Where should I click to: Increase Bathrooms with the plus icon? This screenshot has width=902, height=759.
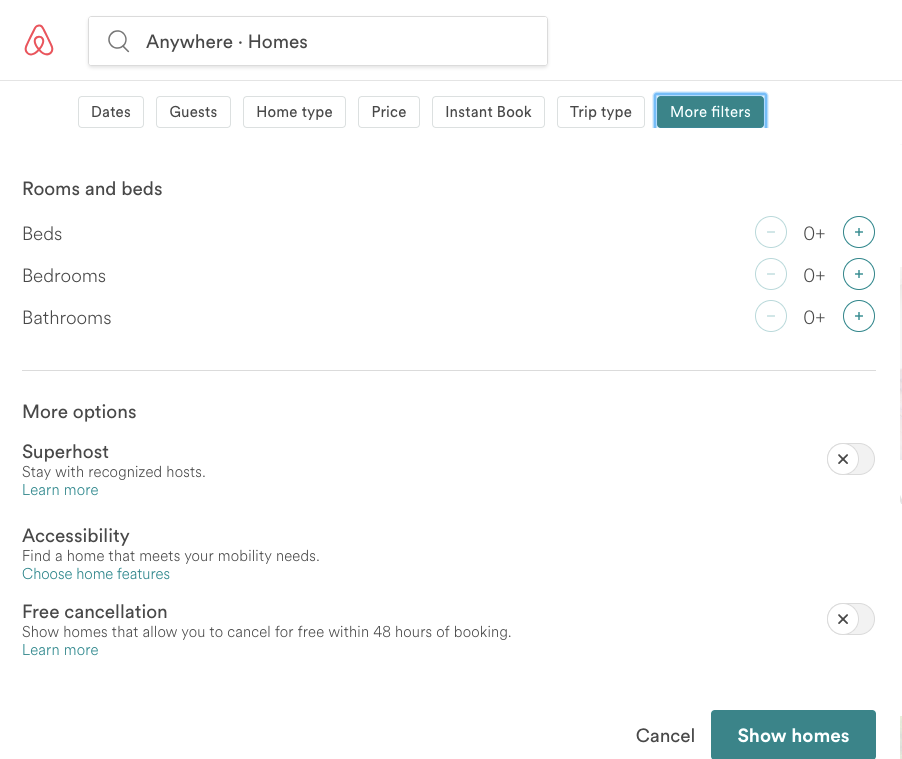click(858, 315)
